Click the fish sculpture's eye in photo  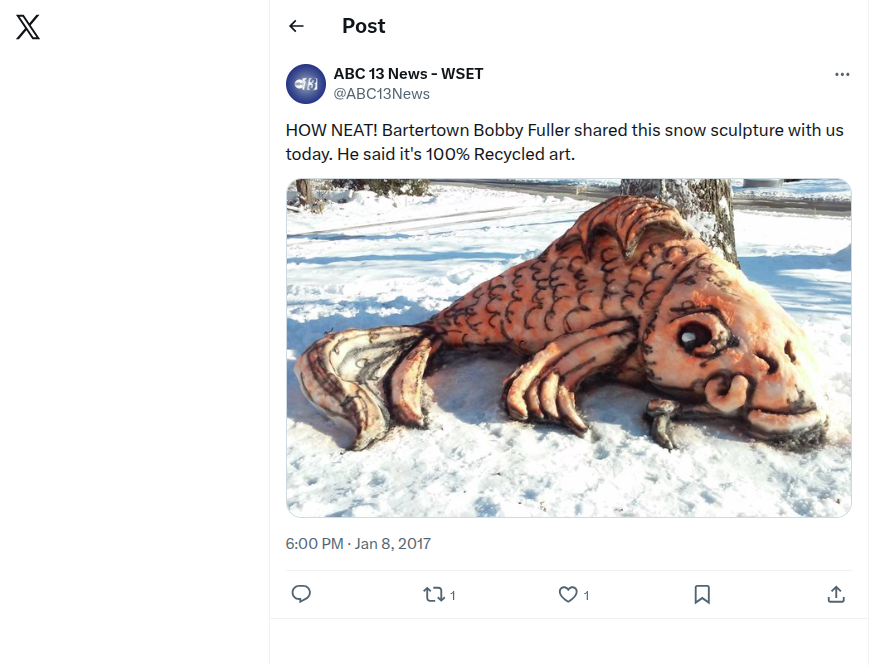(693, 336)
